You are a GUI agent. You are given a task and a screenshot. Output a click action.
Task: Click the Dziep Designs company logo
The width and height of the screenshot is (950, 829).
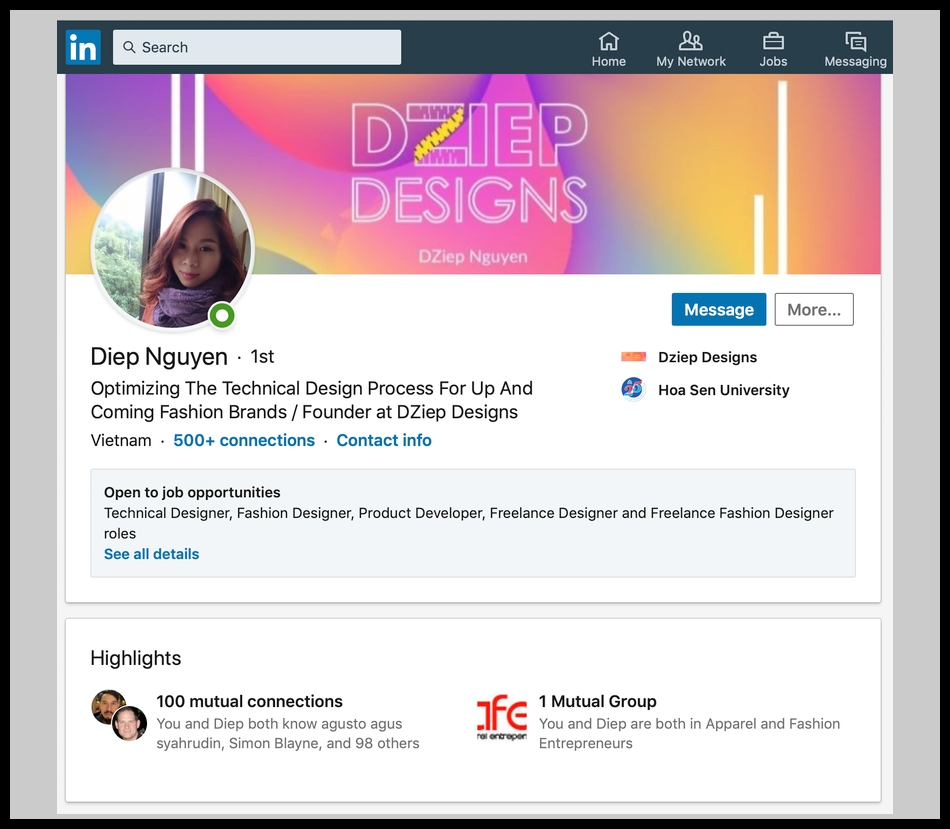(633, 357)
